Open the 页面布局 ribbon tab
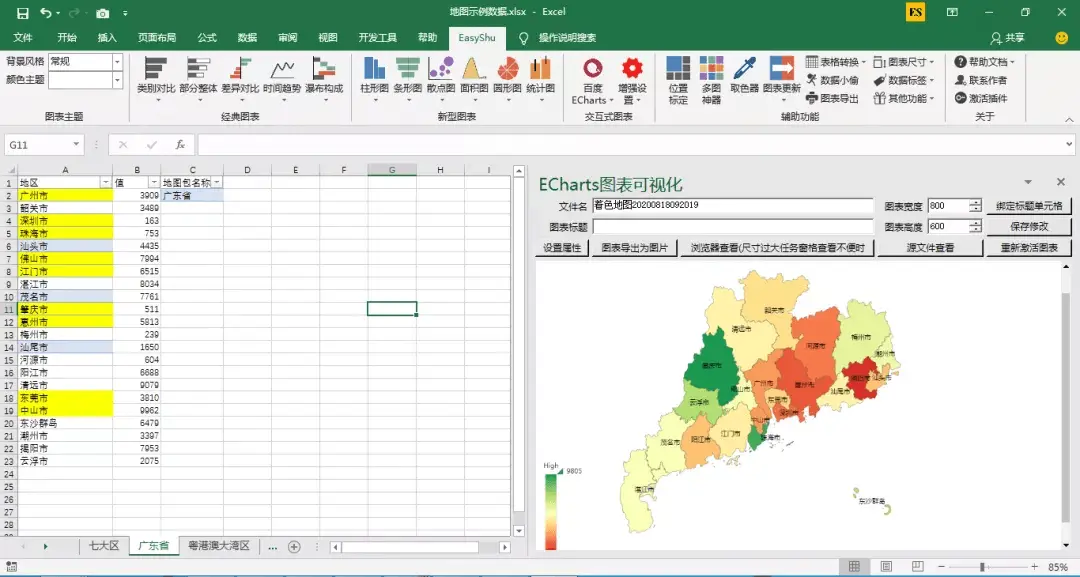Image resolution: width=1080 pixels, height=577 pixels. click(x=157, y=38)
